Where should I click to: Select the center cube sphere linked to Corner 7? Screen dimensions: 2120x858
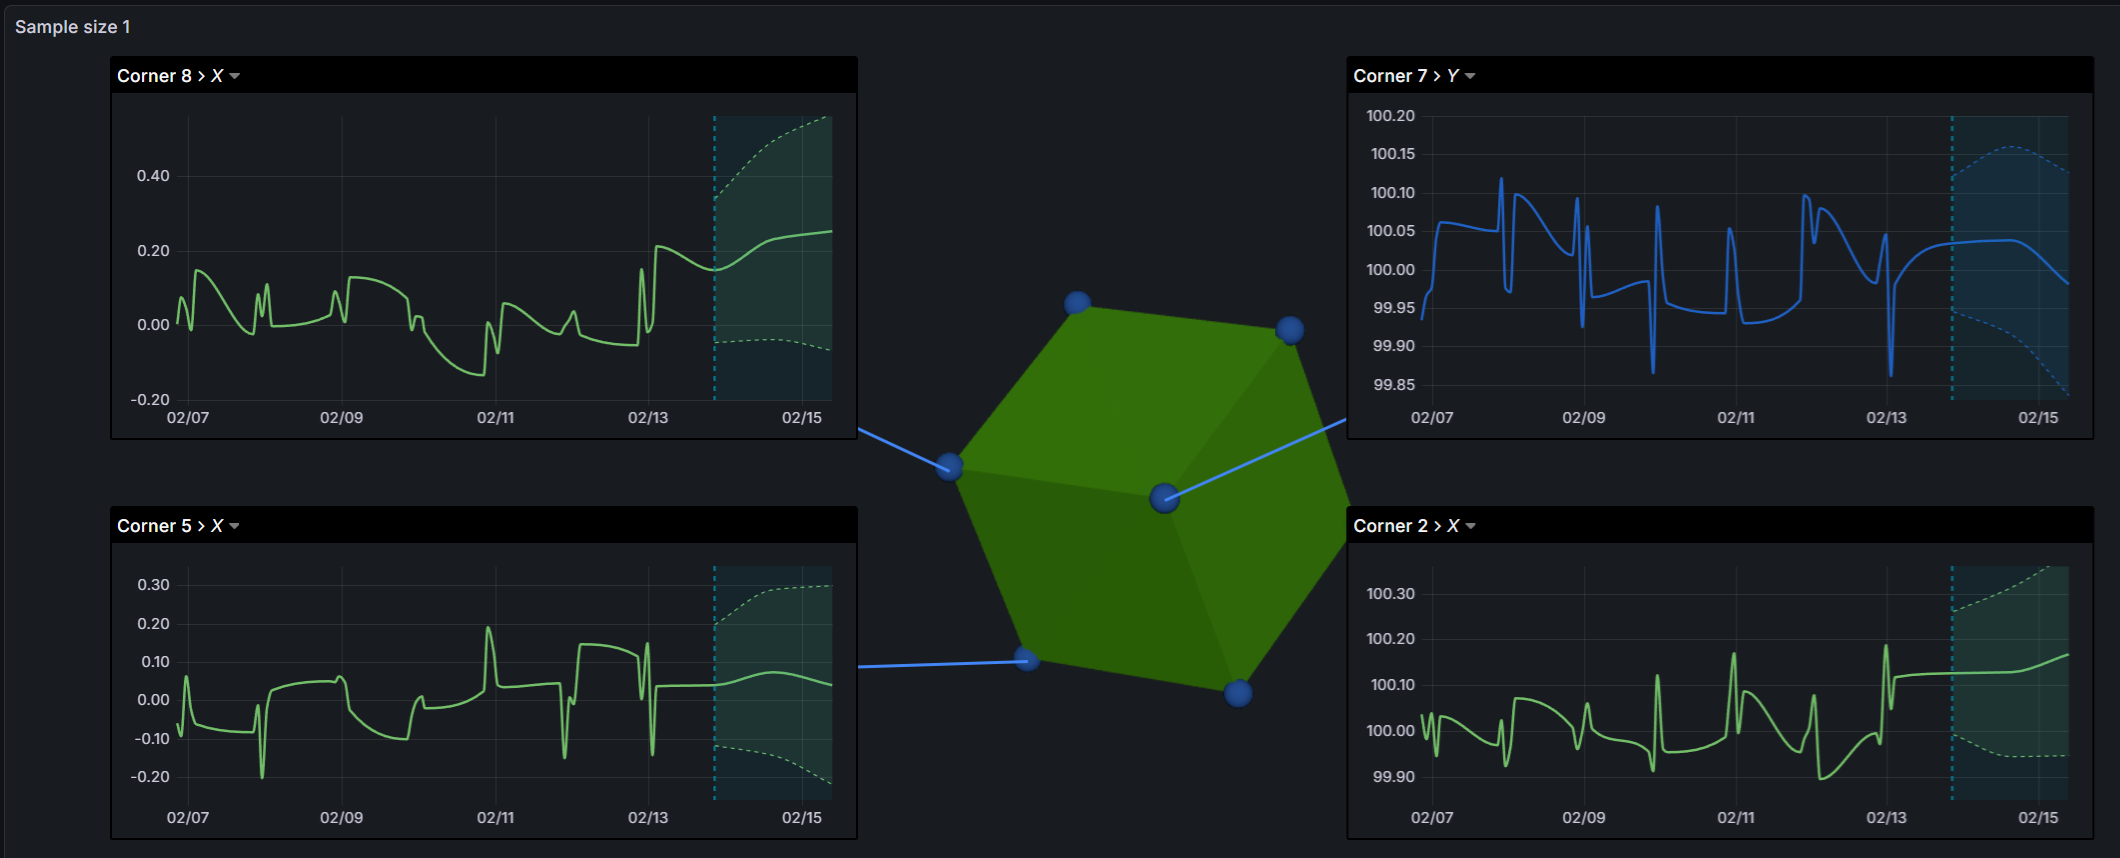(x=1164, y=498)
